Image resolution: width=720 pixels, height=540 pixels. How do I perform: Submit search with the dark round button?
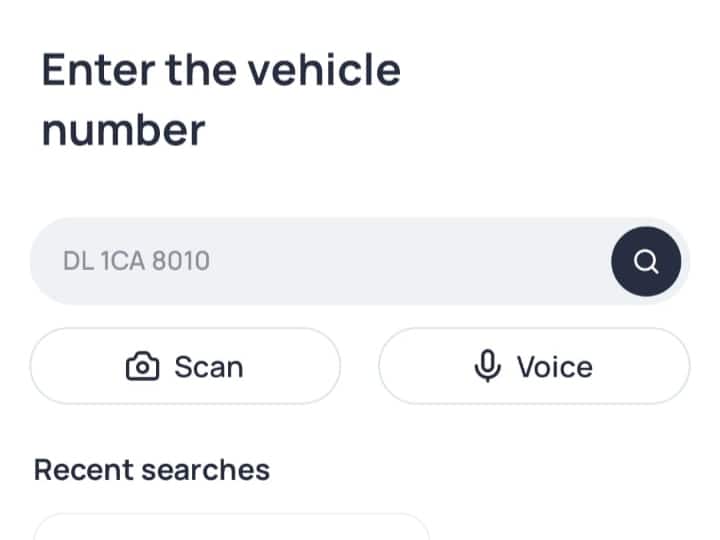646,262
